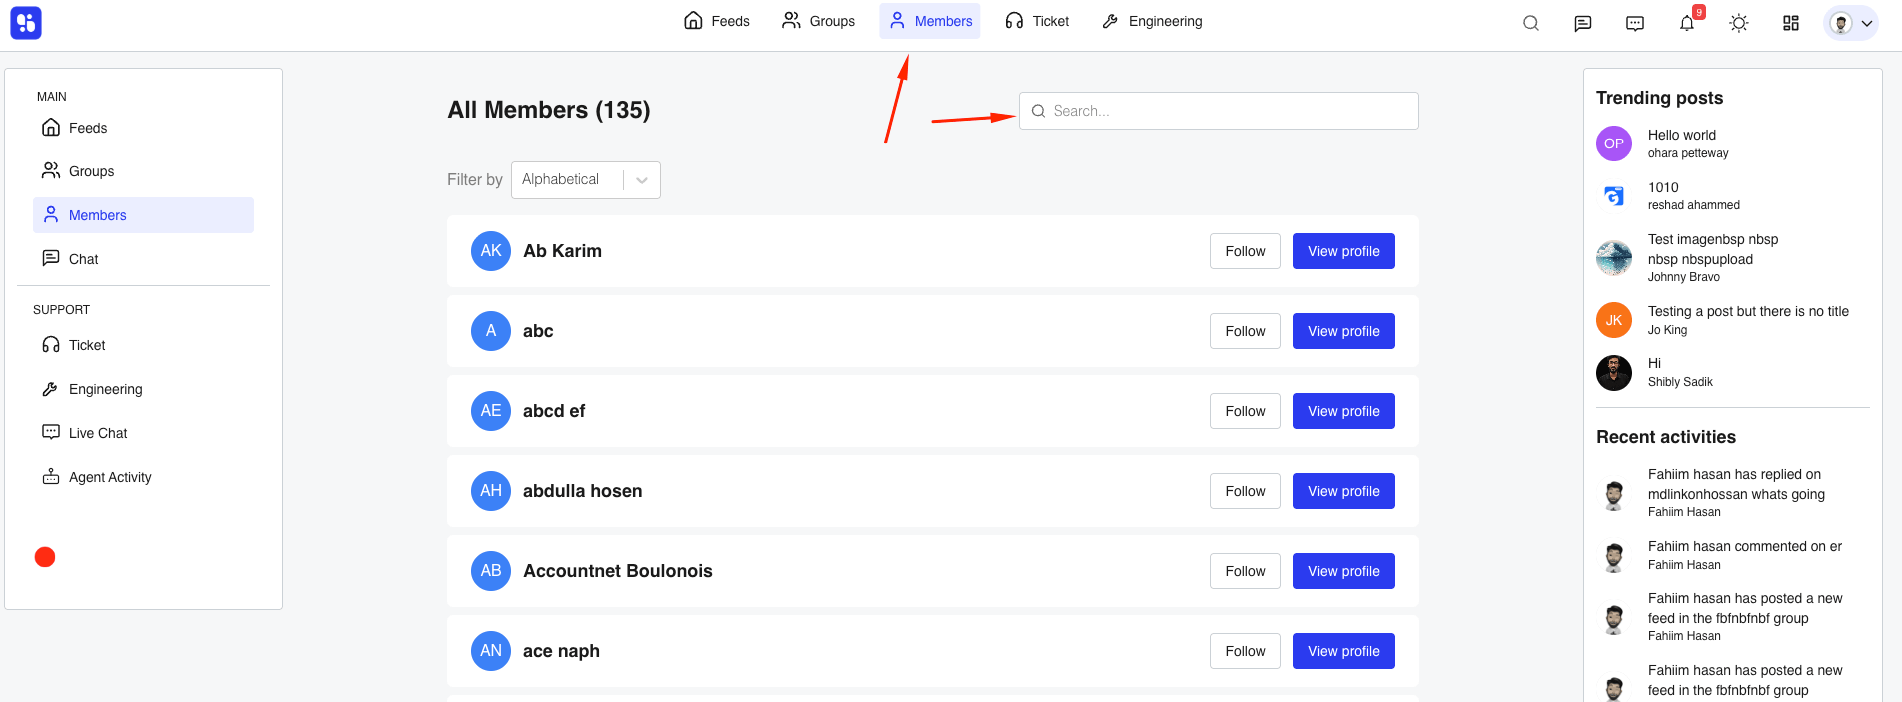Screen dimensions: 1902x702
Task: Follow abdulla hosen
Action: [x=1245, y=491]
